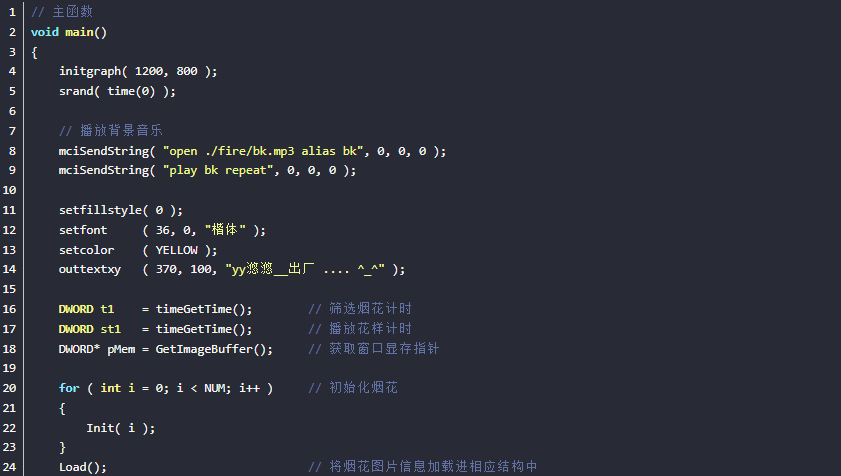The height and width of the screenshot is (476, 841).
Task: Click line number 14 in the gutter
Action: click(10, 269)
